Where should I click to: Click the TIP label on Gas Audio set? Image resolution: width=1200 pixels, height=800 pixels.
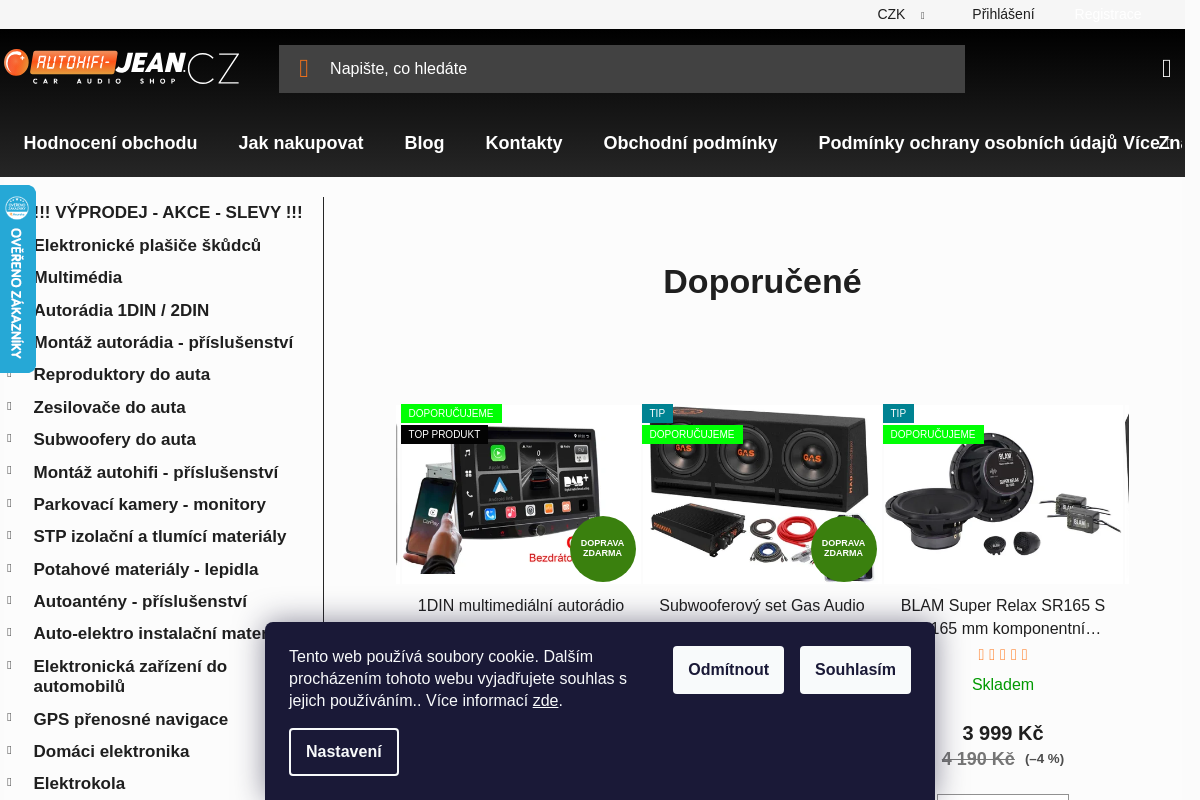657,414
